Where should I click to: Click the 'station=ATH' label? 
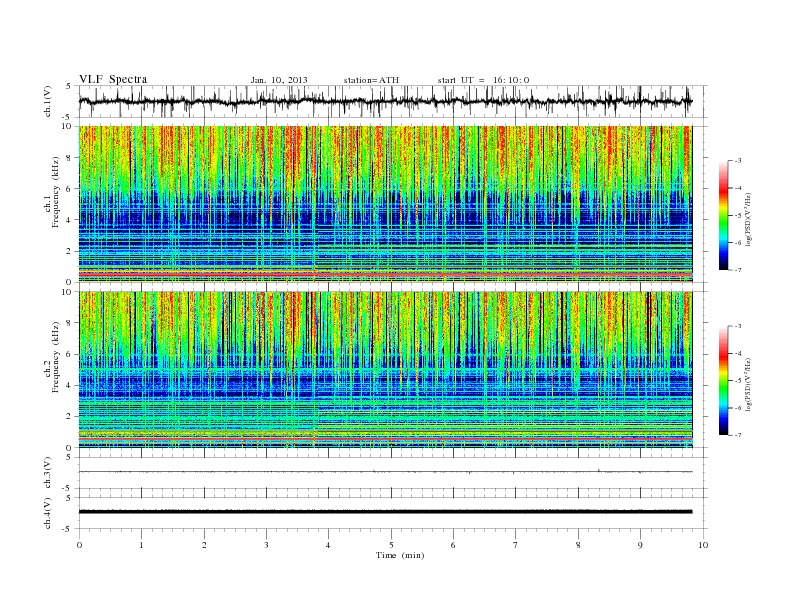[371, 80]
